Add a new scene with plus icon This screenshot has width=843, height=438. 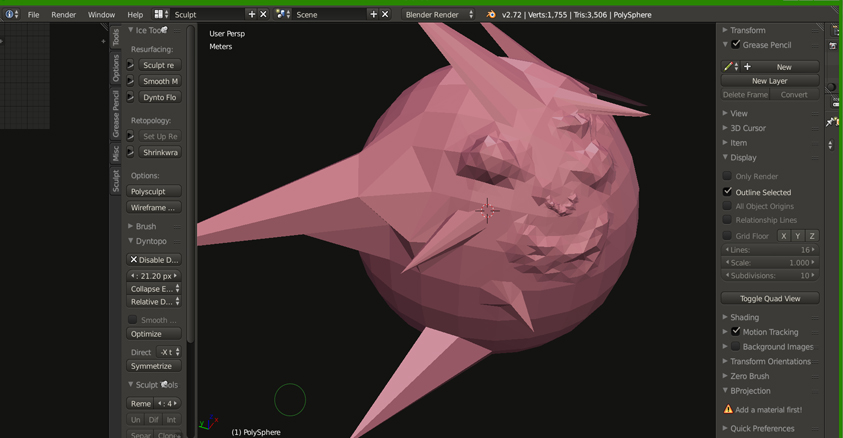point(374,15)
